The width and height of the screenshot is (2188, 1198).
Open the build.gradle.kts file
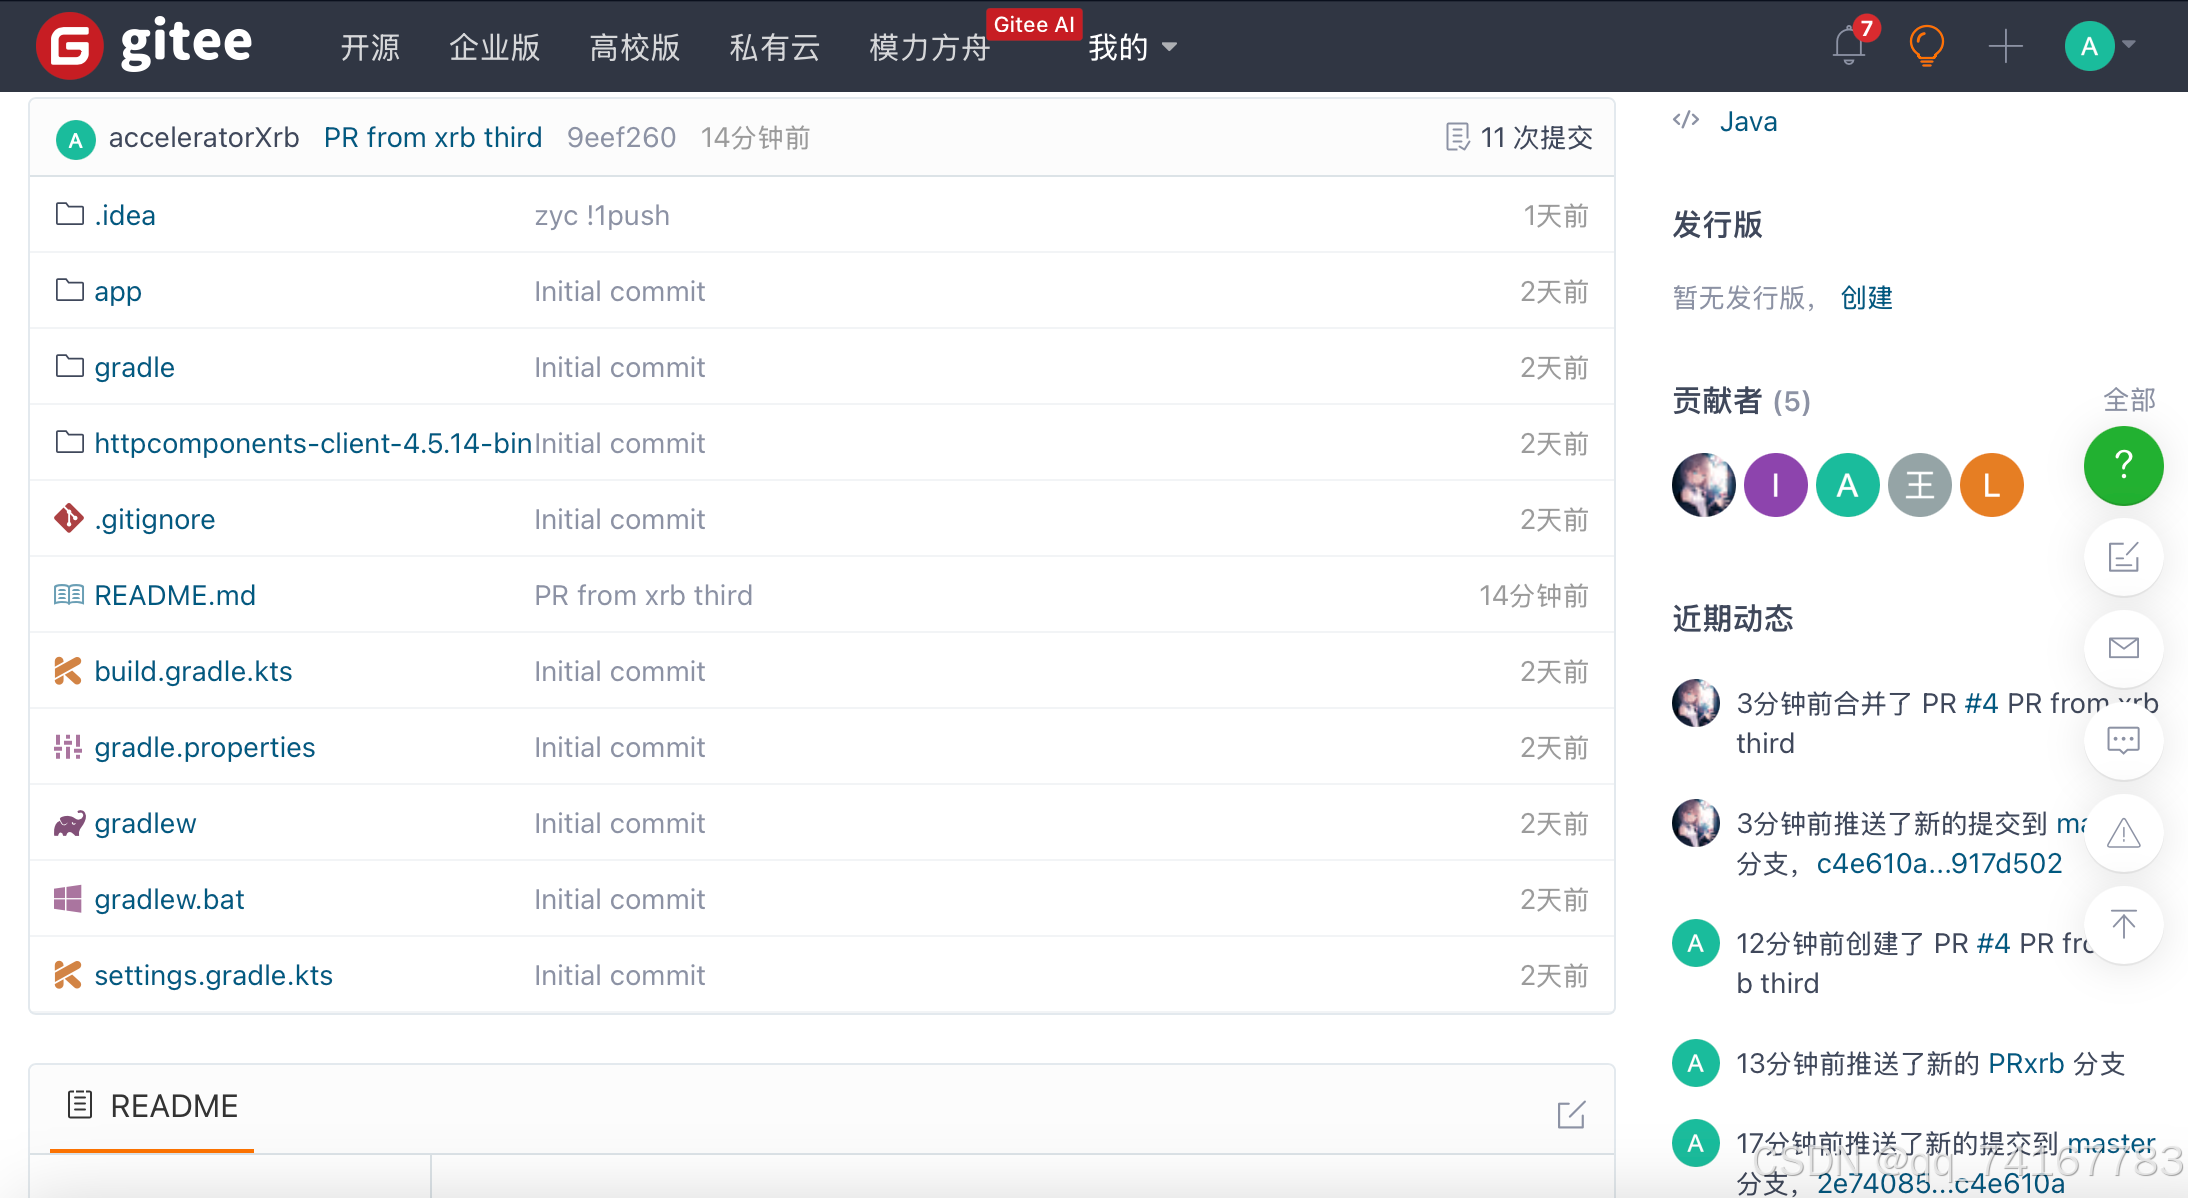pyautogui.click(x=193, y=671)
